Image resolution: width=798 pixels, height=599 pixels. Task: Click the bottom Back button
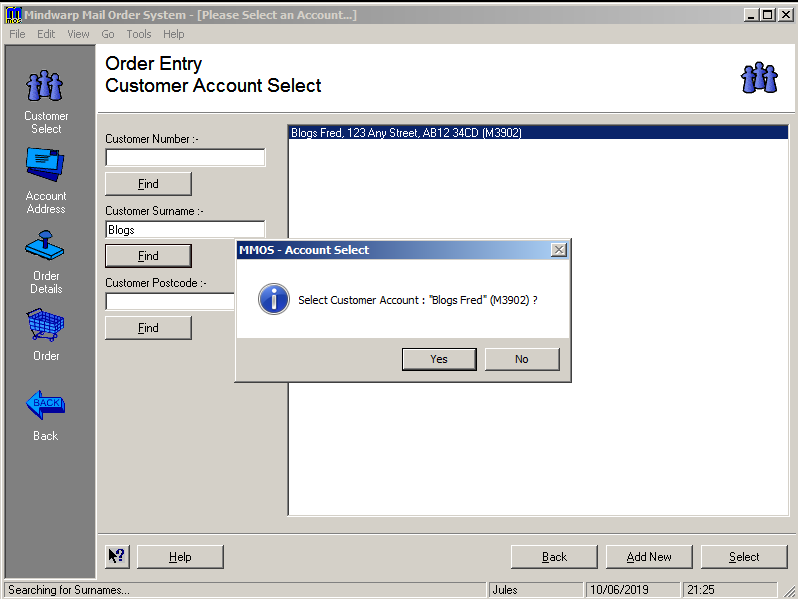554,557
